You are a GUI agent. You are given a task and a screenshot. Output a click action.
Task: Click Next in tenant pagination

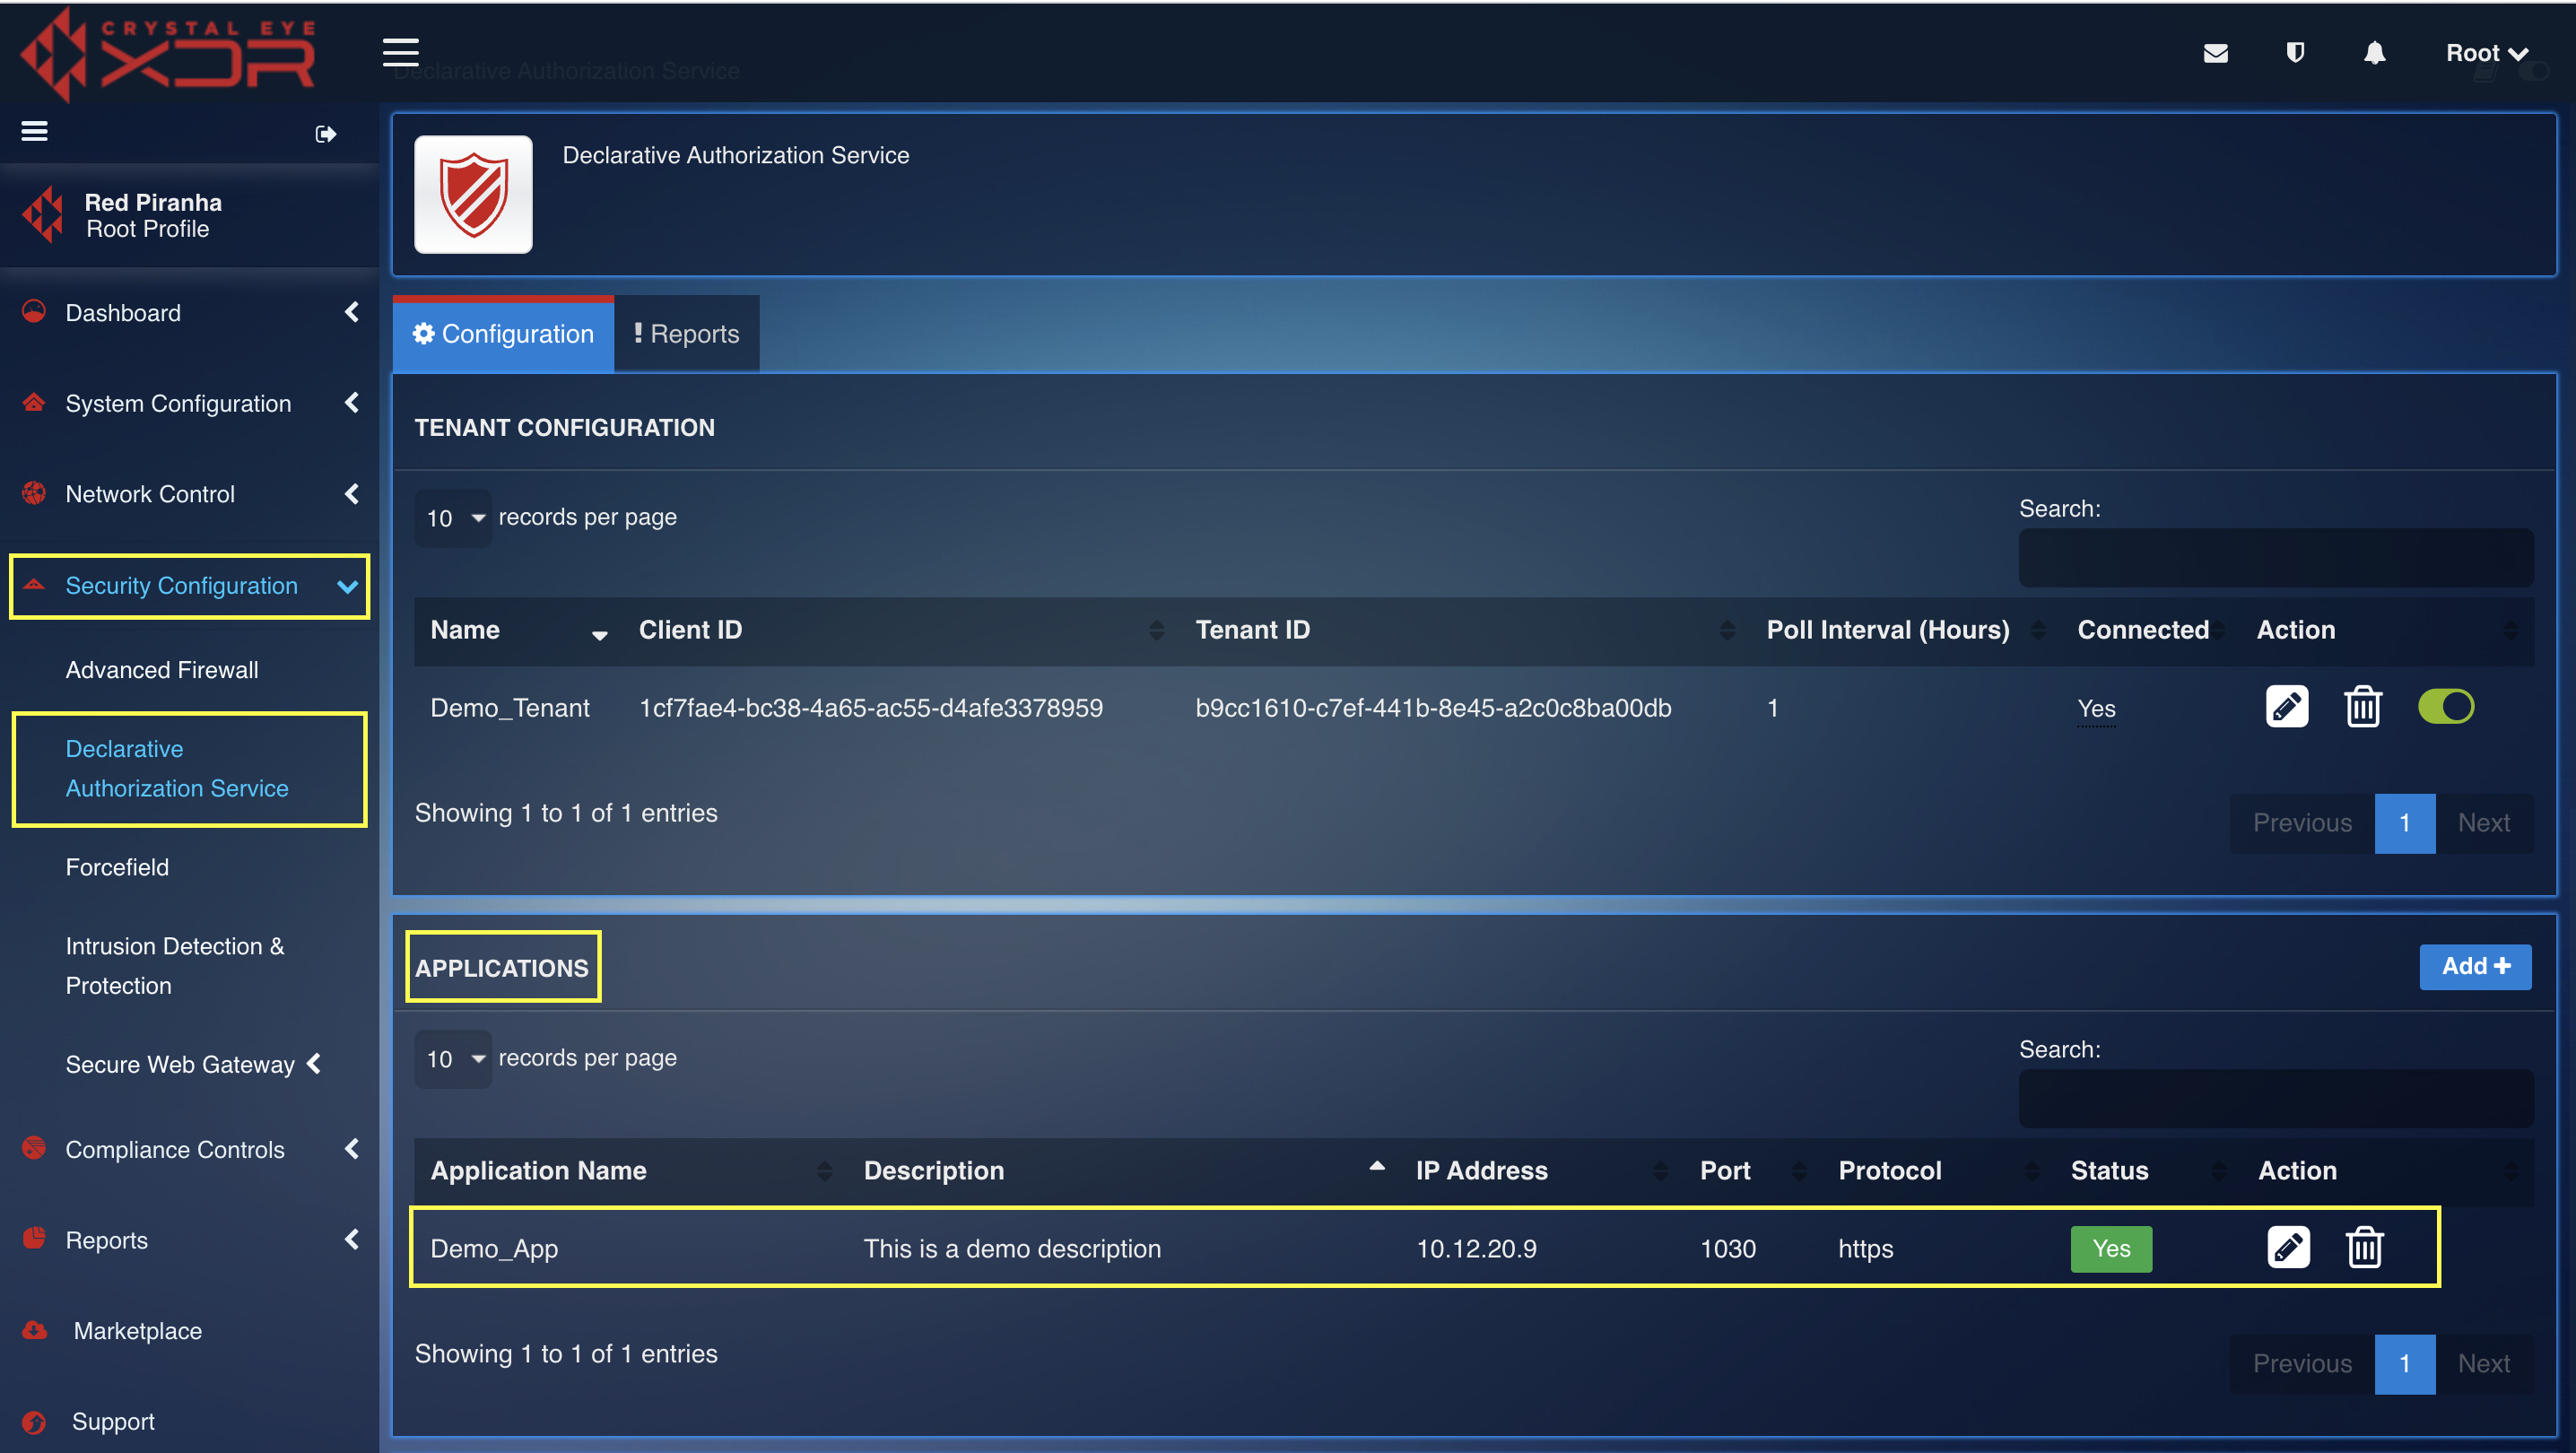(x=2484, y=823)
